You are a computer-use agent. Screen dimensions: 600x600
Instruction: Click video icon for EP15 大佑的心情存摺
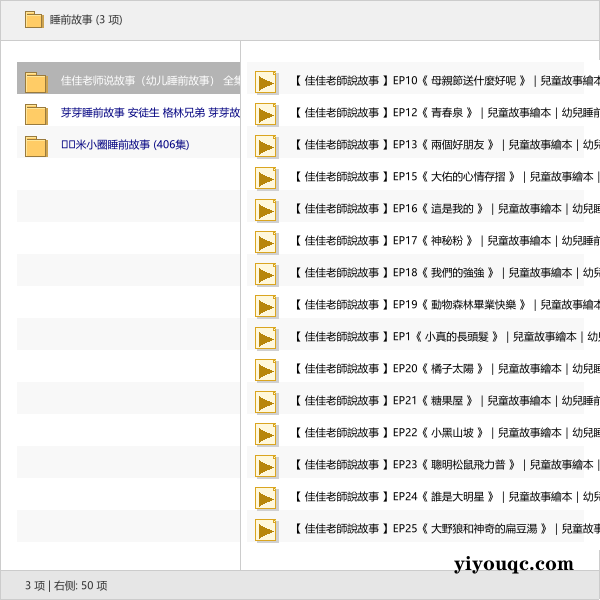click(x=266, y=178)
